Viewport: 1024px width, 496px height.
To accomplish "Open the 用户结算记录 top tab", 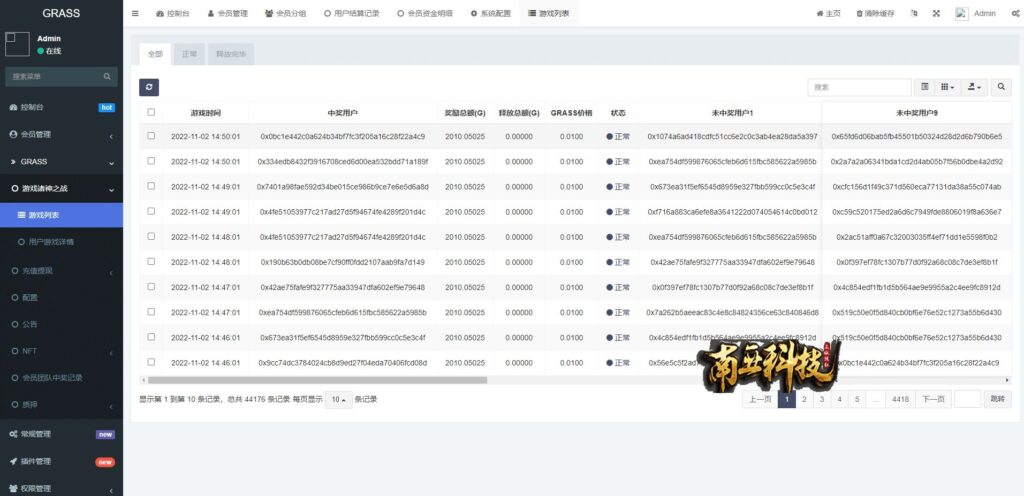I will [x=351, y=13].
